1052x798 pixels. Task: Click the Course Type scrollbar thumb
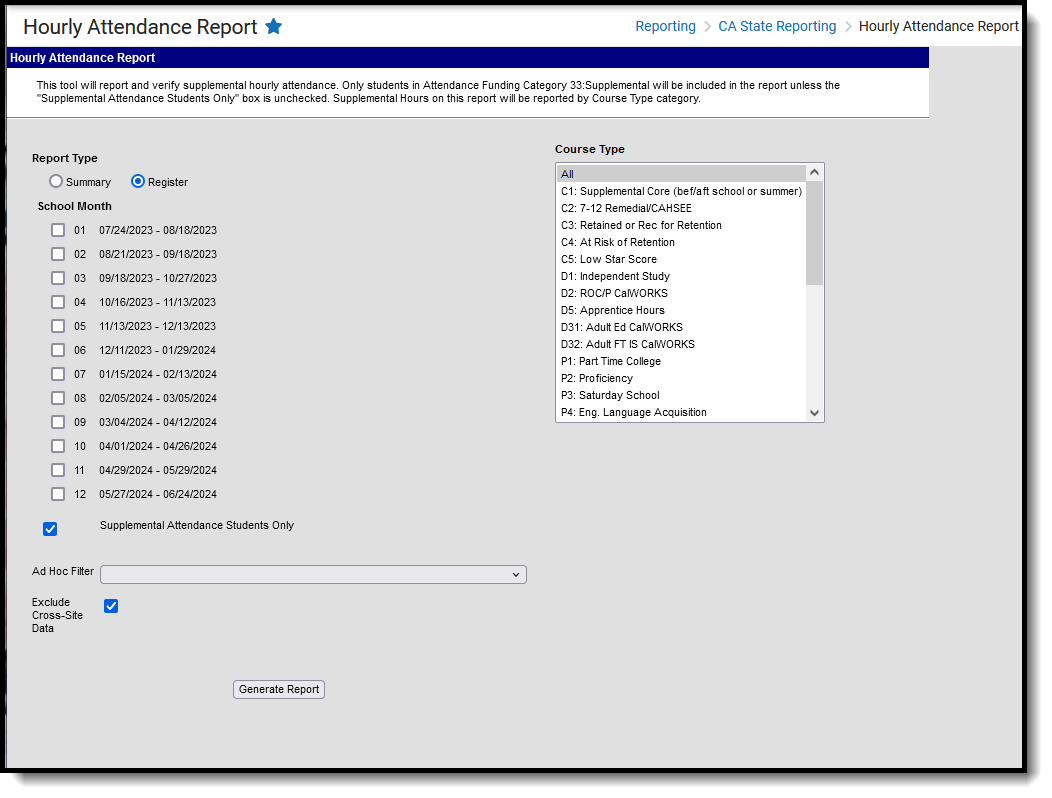point(814,233)
